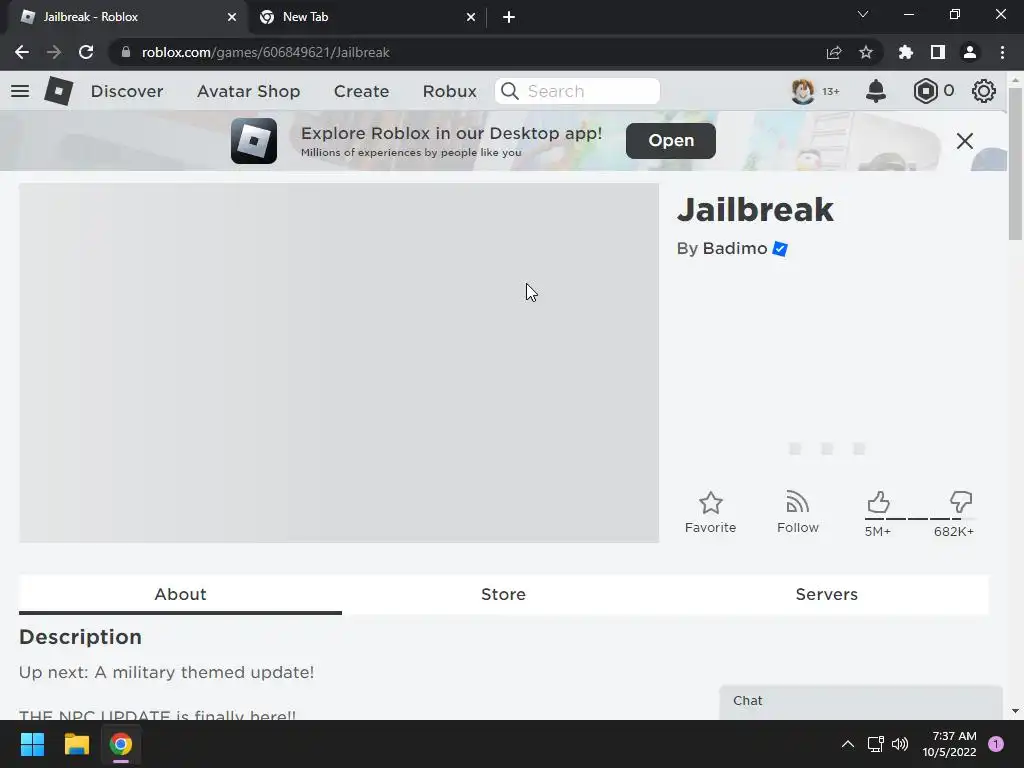Click the Roblox logo home icon
The image size is (1024, 768).
pos(59,91)
